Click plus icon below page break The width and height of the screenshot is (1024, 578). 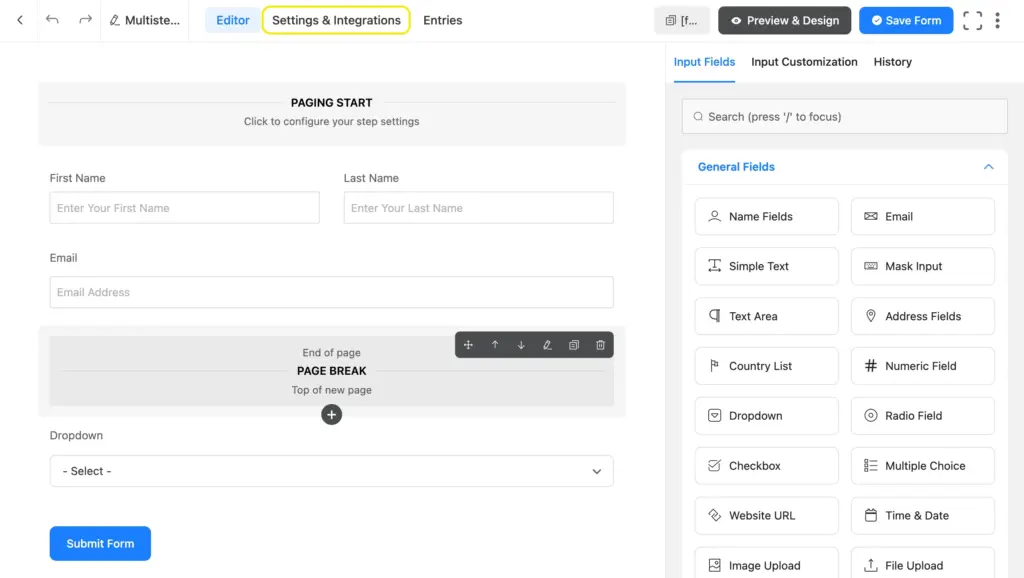tap(332, 414)
